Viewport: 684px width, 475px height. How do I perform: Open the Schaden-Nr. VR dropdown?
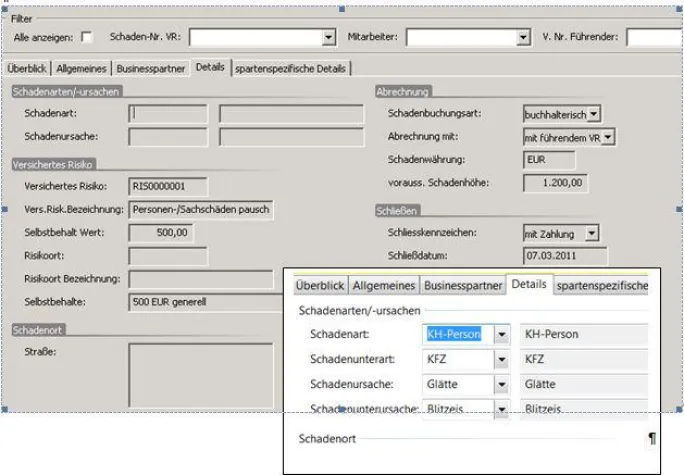pyautogui.click(x=328, y=38)
